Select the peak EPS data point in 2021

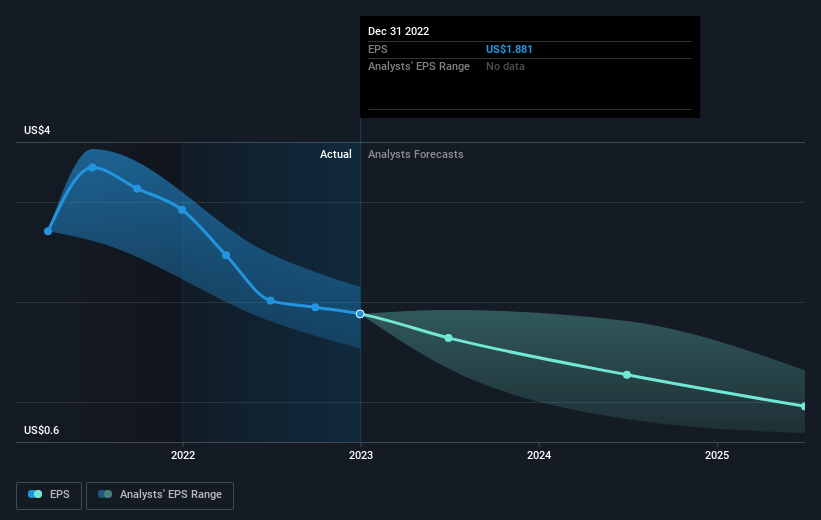pyautogui.click(x=92, y=167)
